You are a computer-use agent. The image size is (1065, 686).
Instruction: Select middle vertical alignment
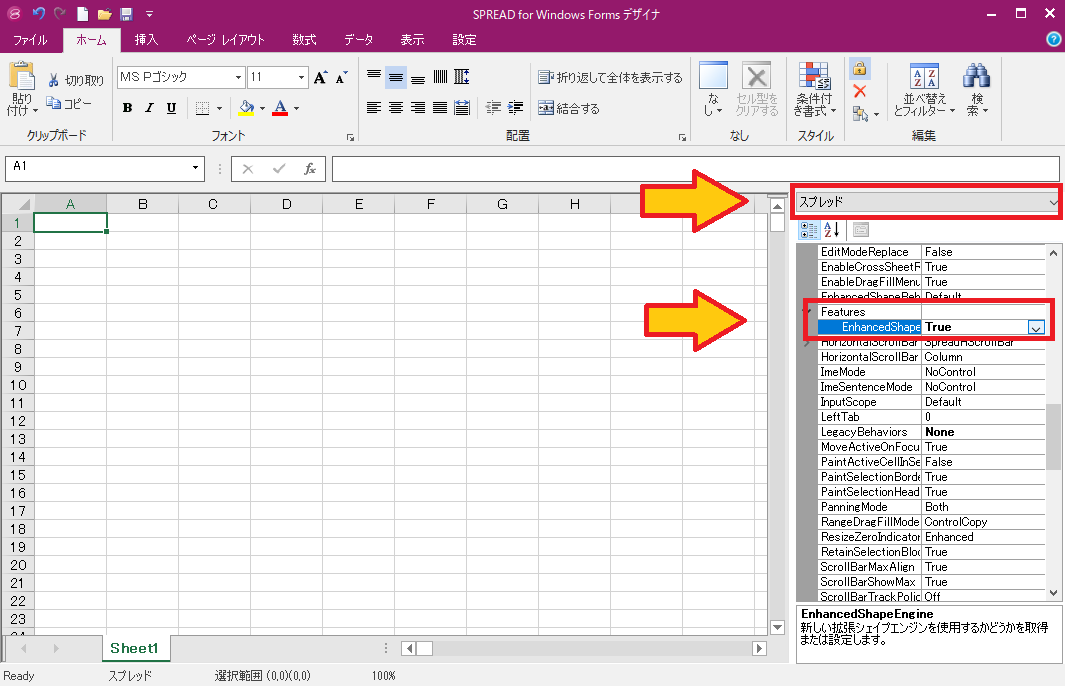tap(395, 77)
